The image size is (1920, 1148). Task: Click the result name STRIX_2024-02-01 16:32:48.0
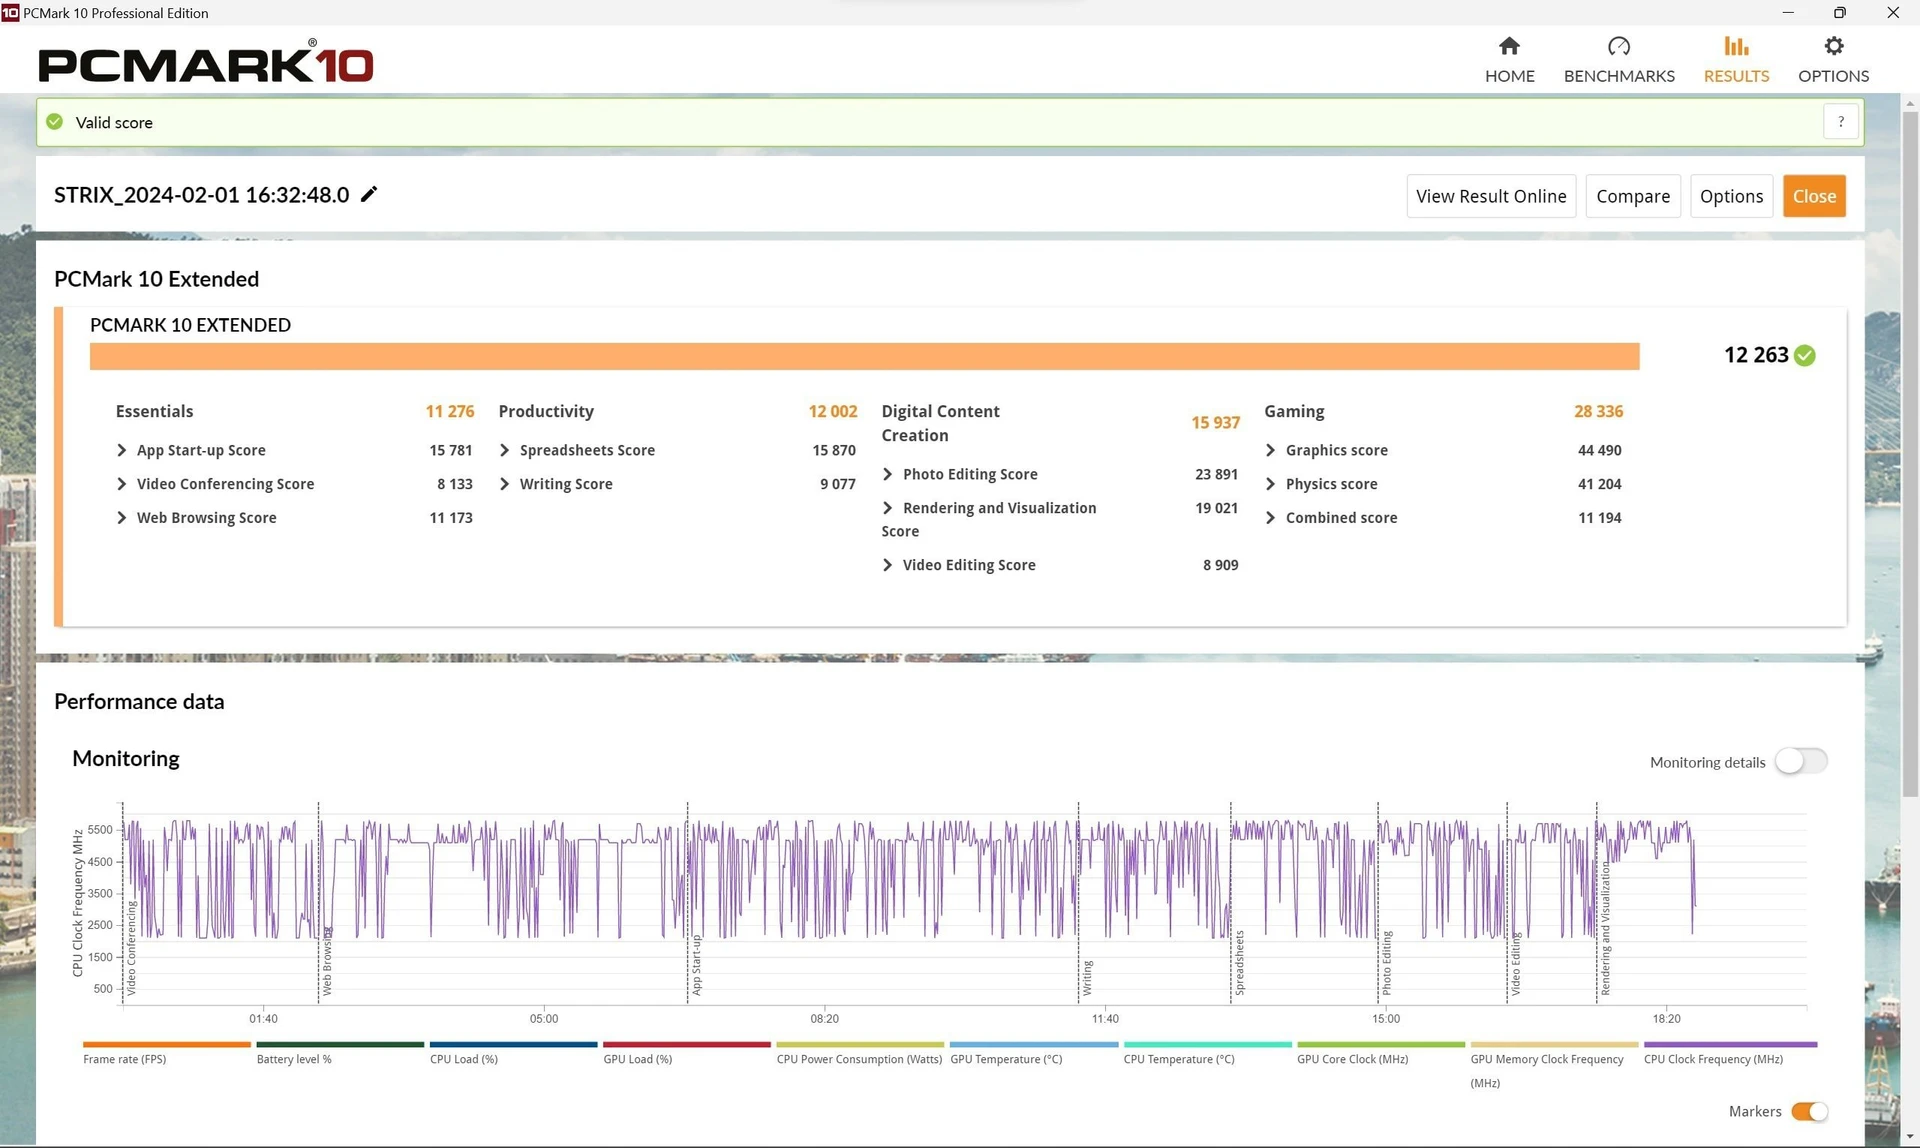pos(202,195)
